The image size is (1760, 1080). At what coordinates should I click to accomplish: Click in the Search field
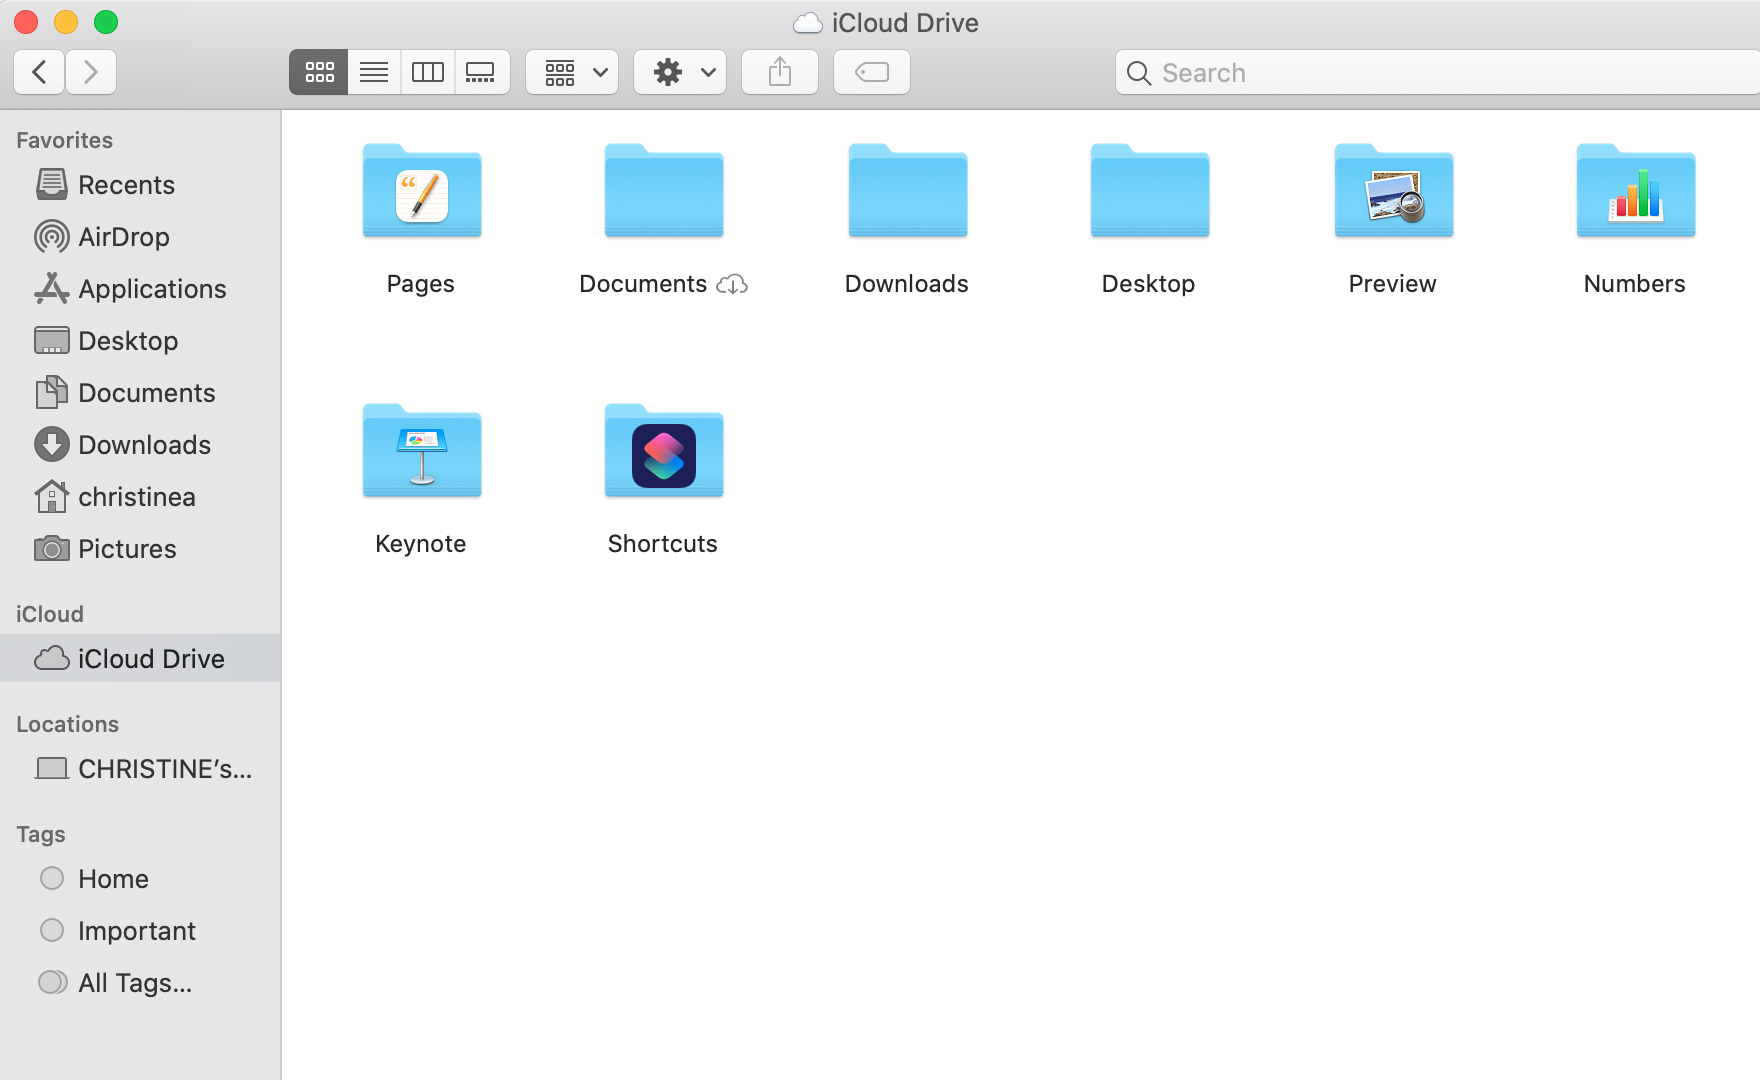pyautogui.click(x=1438, y=72)
